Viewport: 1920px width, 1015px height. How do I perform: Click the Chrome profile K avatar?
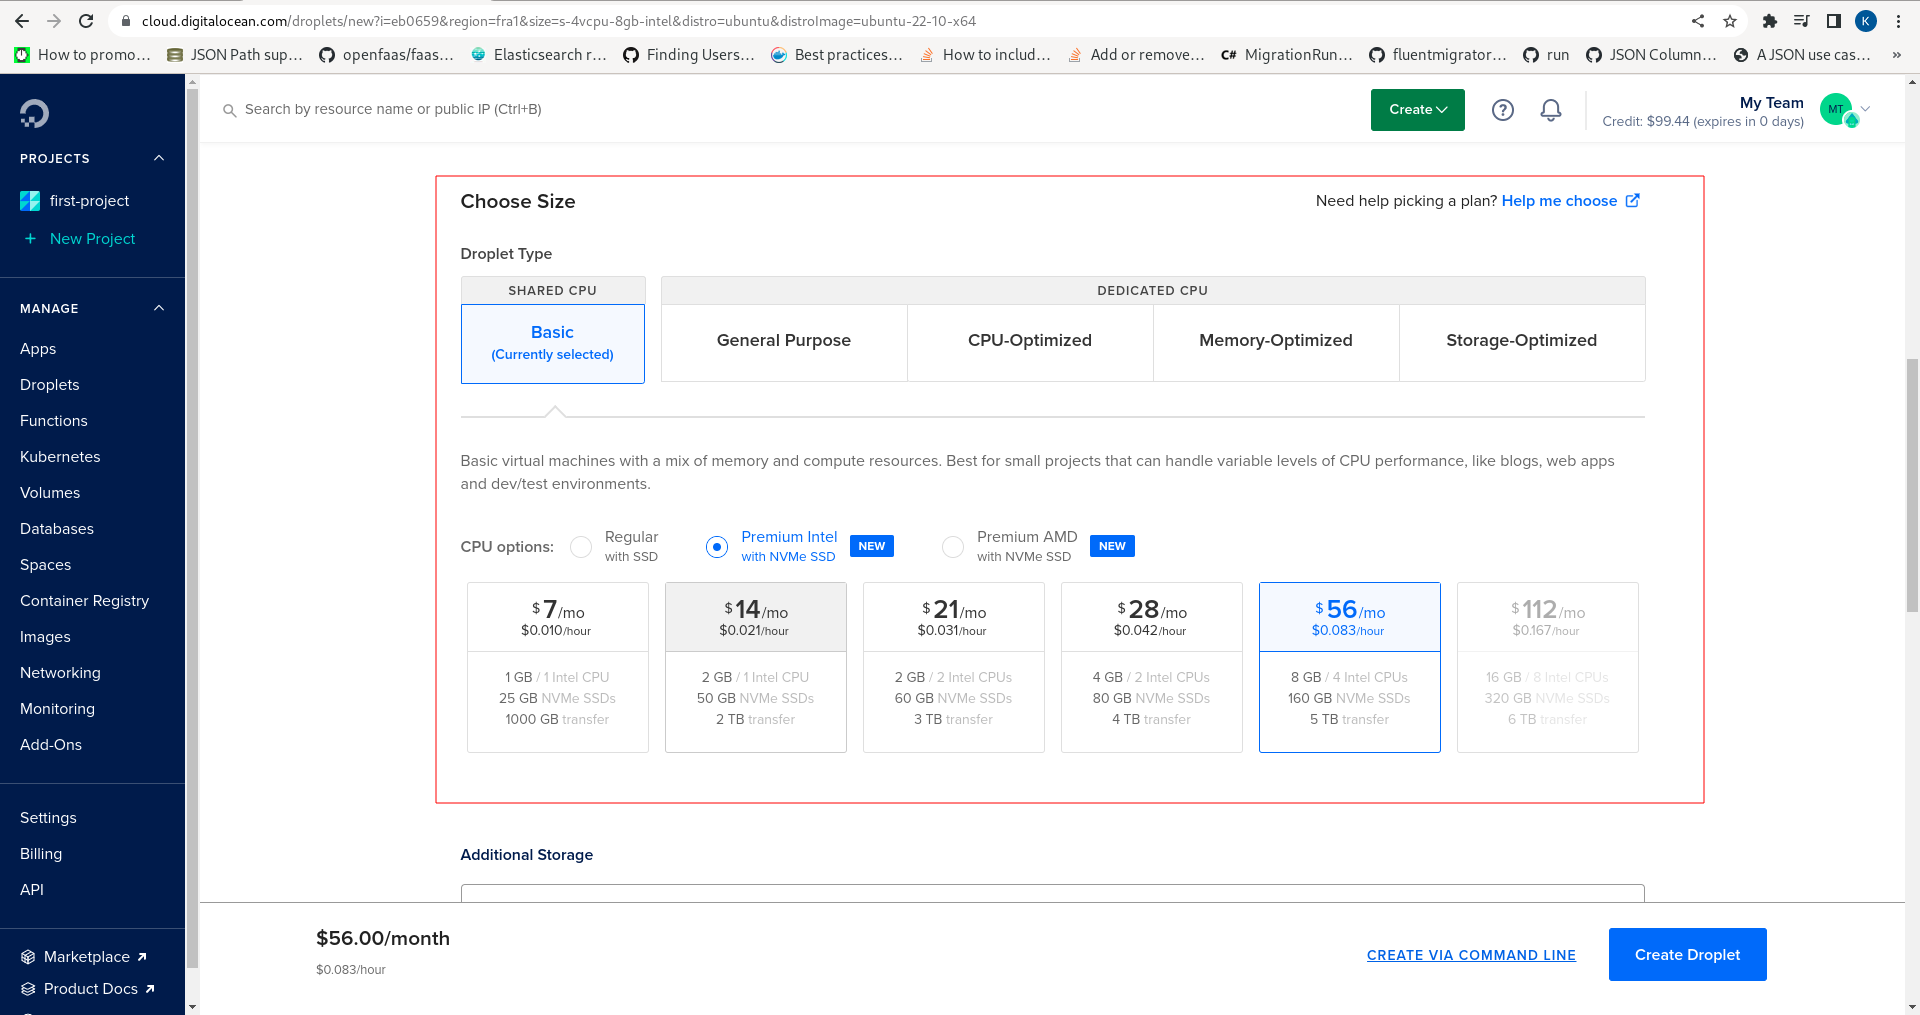click(x=1866, y=21)
